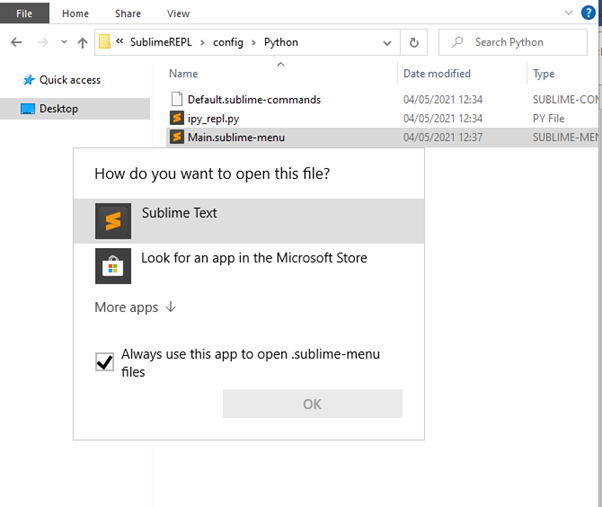Click the Sublime icon of Main.sublime-menu
602x507 pixels.
(177, 137)
